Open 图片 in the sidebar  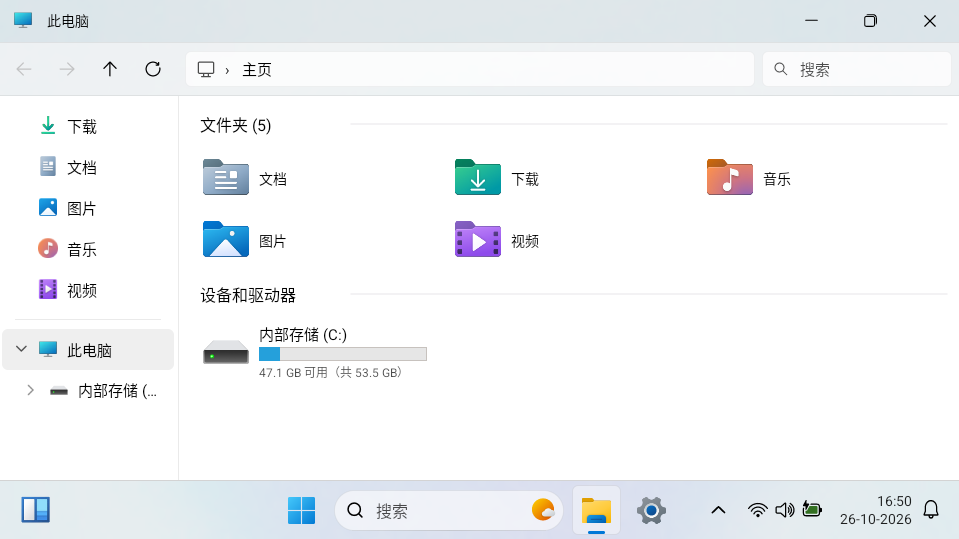[x=82, y=209]
